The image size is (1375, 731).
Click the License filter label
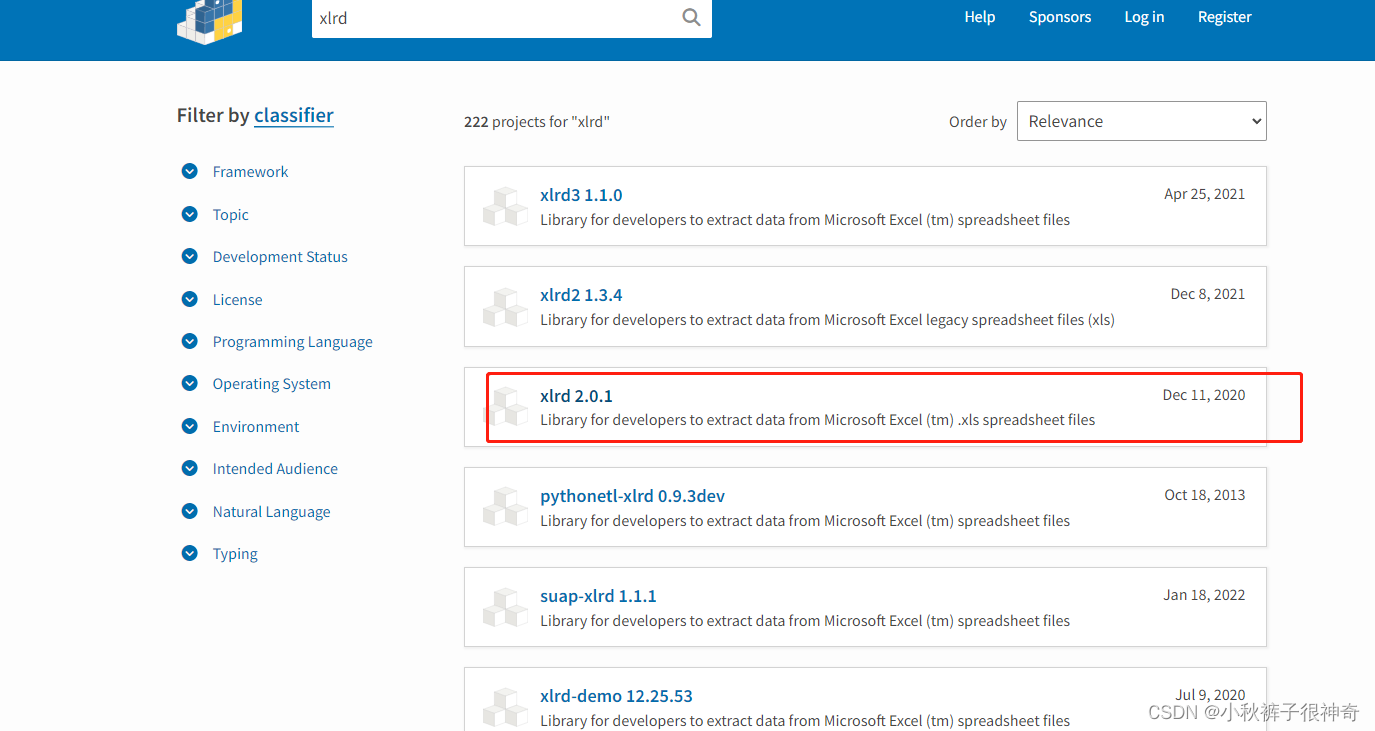[x=237, y=299]
